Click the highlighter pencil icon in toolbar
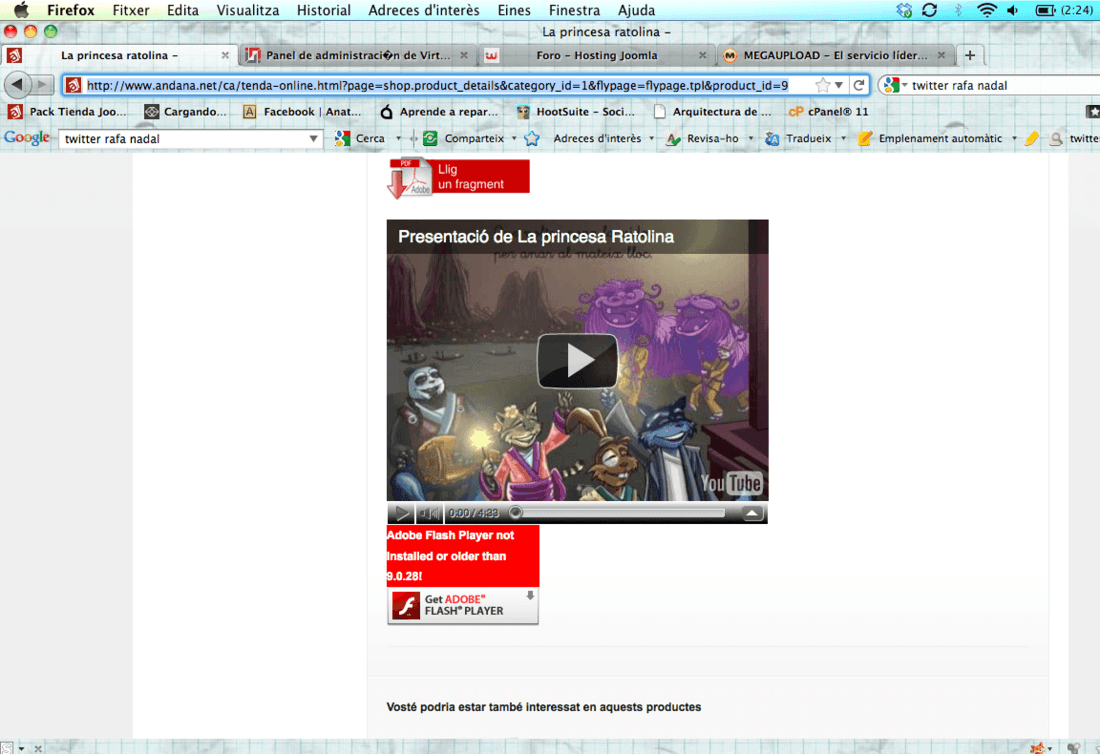The height and width of the screenshot is (754, 1100). 1031,138
